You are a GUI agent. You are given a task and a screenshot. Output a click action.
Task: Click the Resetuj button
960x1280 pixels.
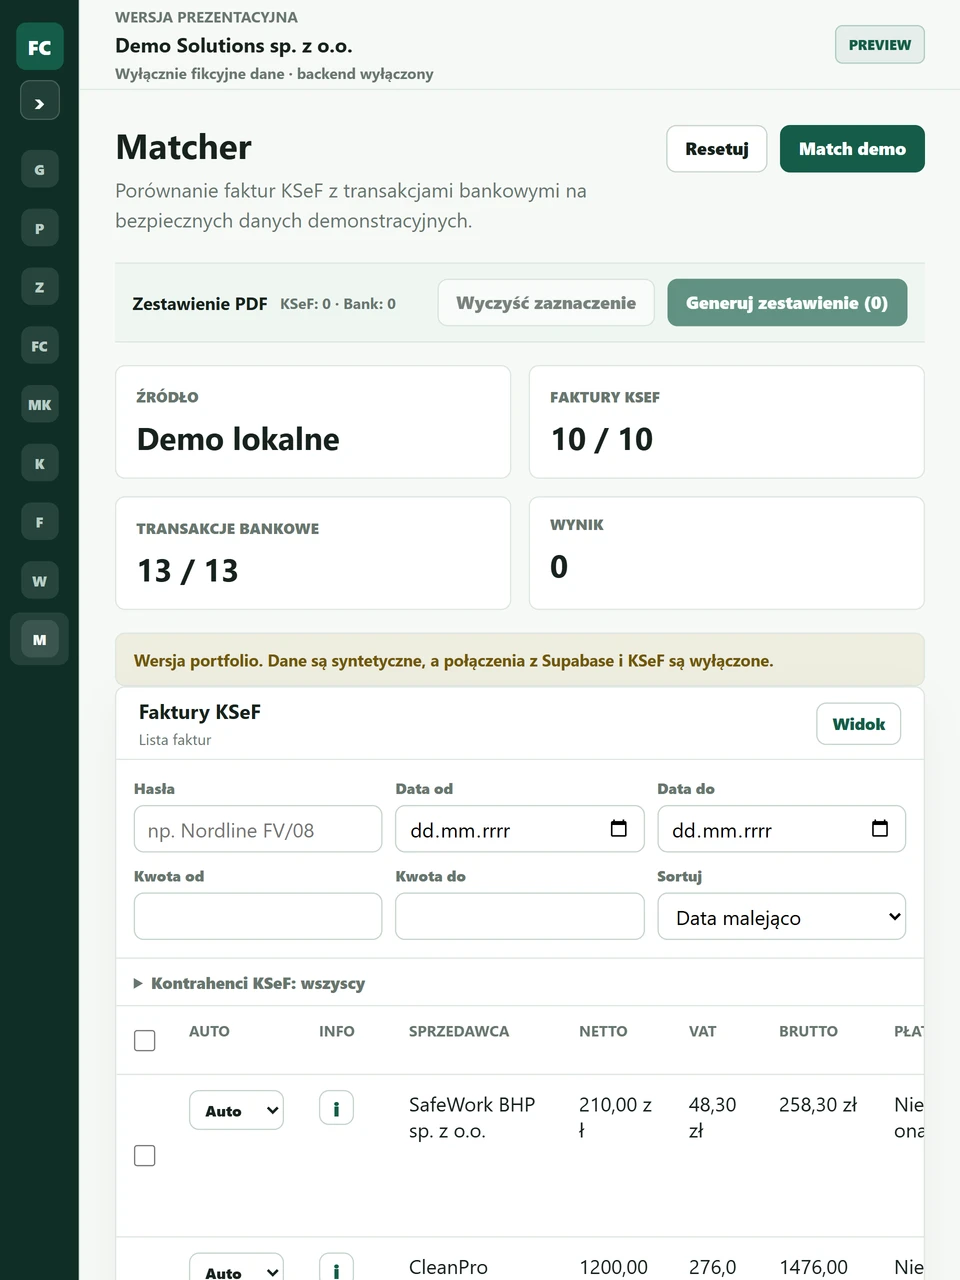(717, 149)
